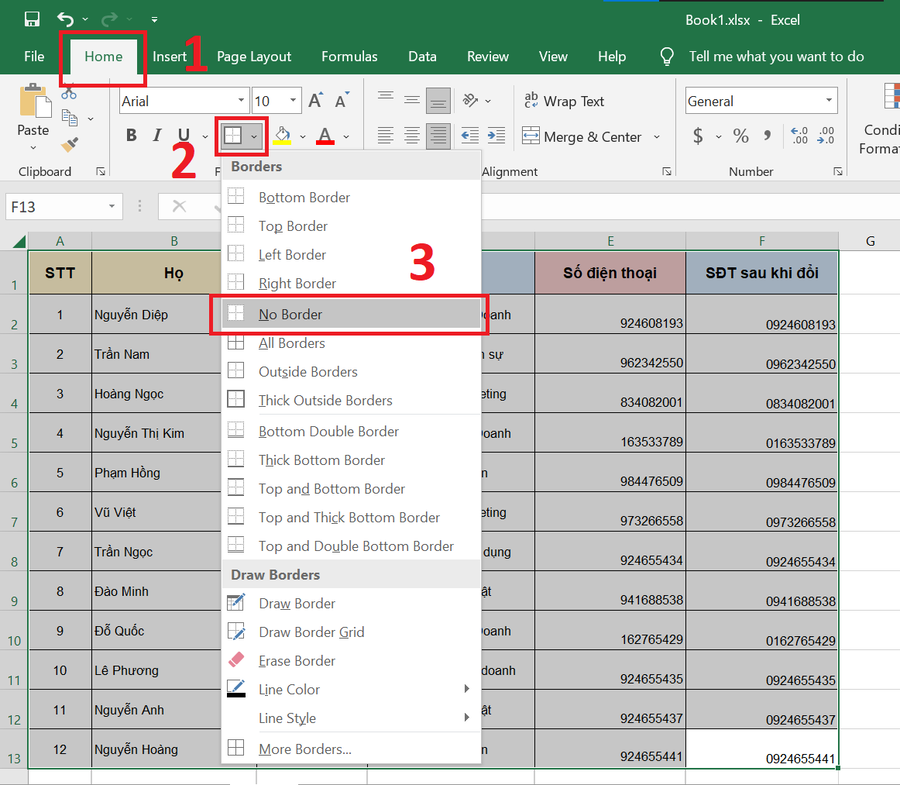Click the Orientation text-angle icon

(471, 100)
